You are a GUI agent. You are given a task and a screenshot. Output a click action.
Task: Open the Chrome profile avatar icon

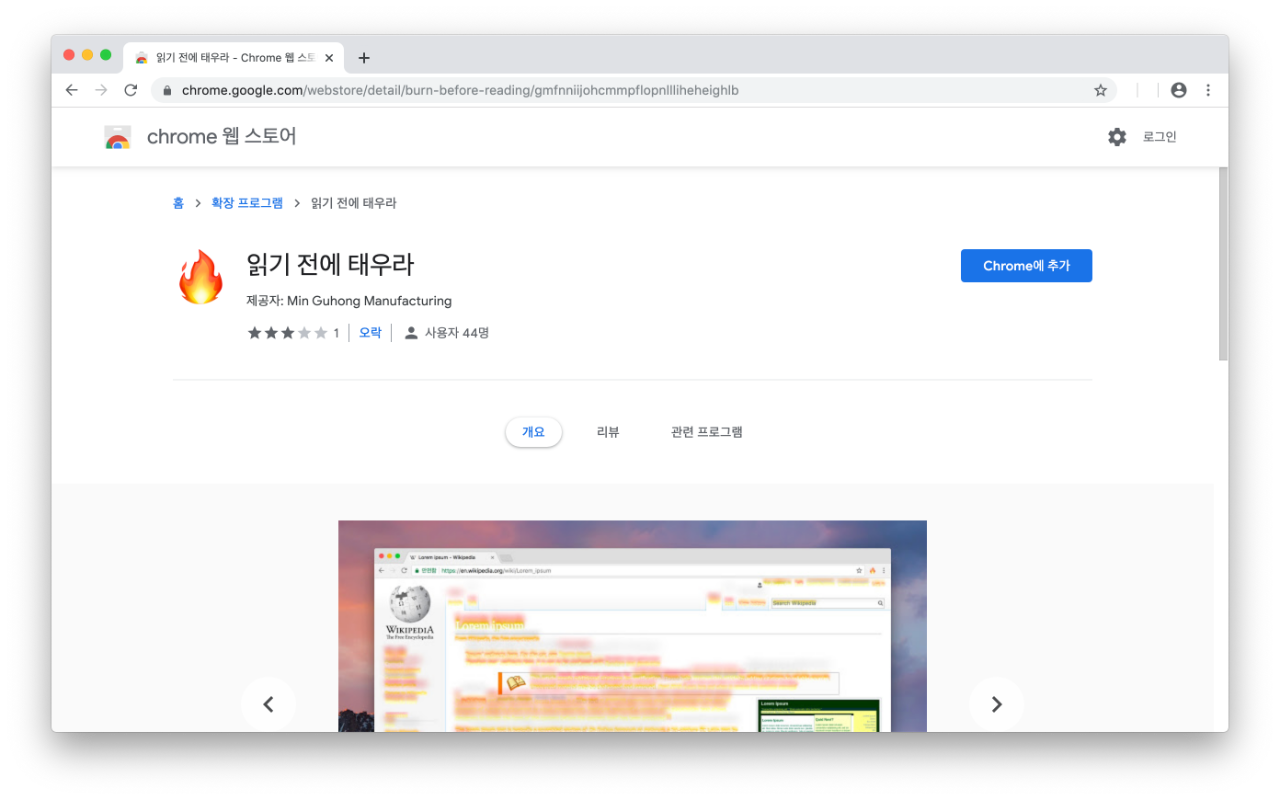pyautogui.click(x=1178, y=90)
